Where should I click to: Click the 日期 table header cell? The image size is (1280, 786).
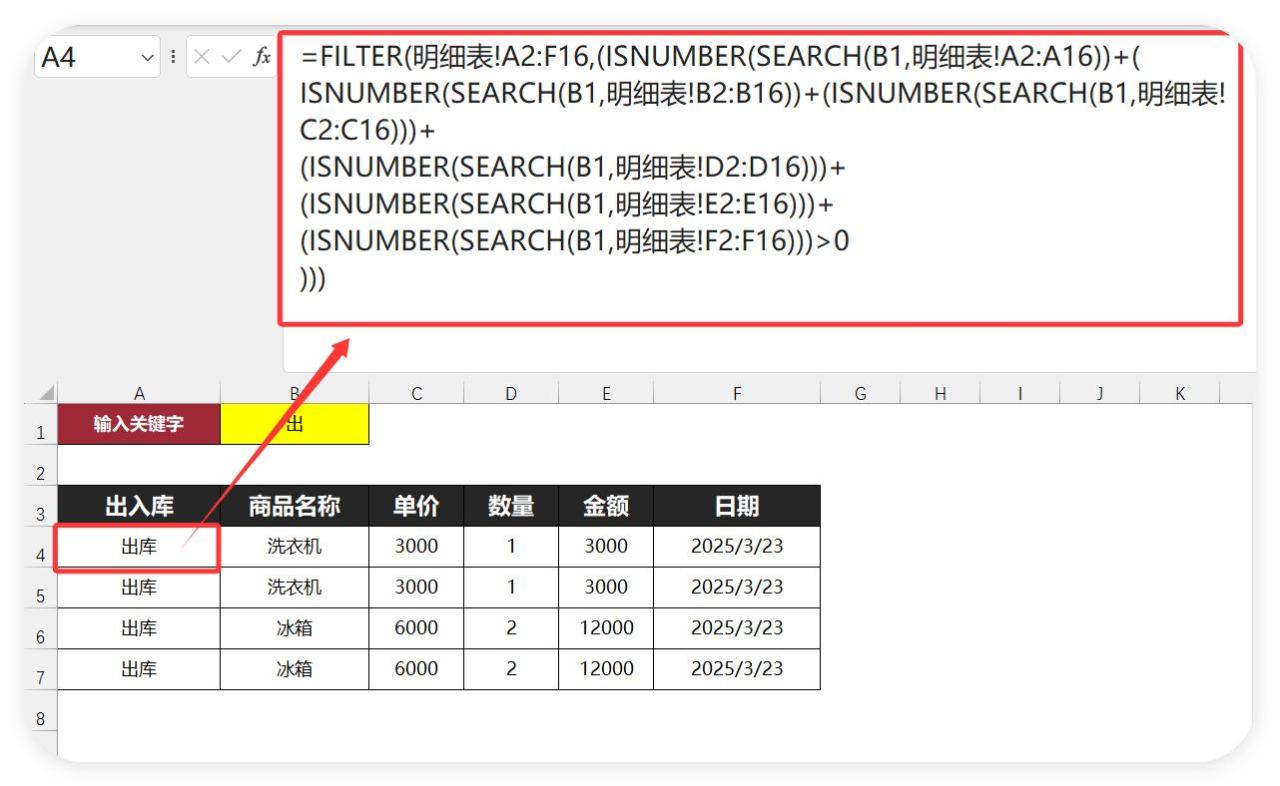737,506
